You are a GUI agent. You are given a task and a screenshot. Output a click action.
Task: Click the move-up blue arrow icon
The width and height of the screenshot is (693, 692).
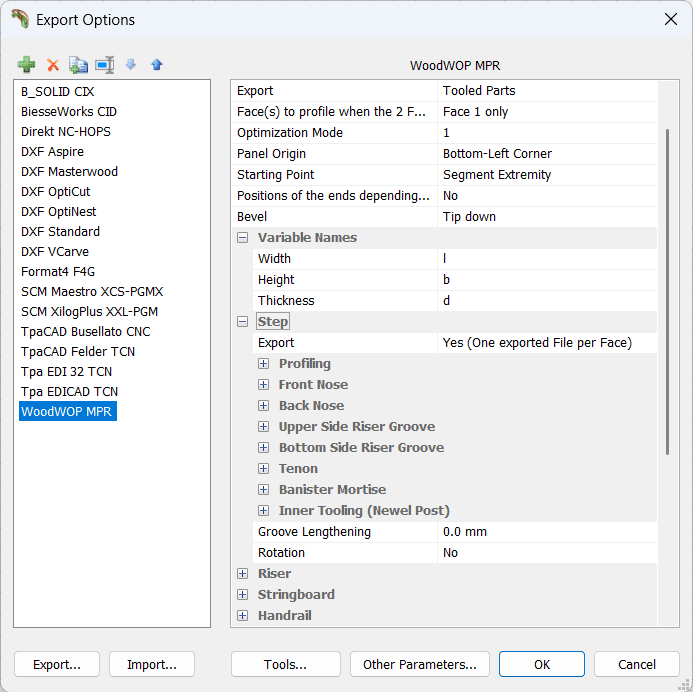click(156, 65)
